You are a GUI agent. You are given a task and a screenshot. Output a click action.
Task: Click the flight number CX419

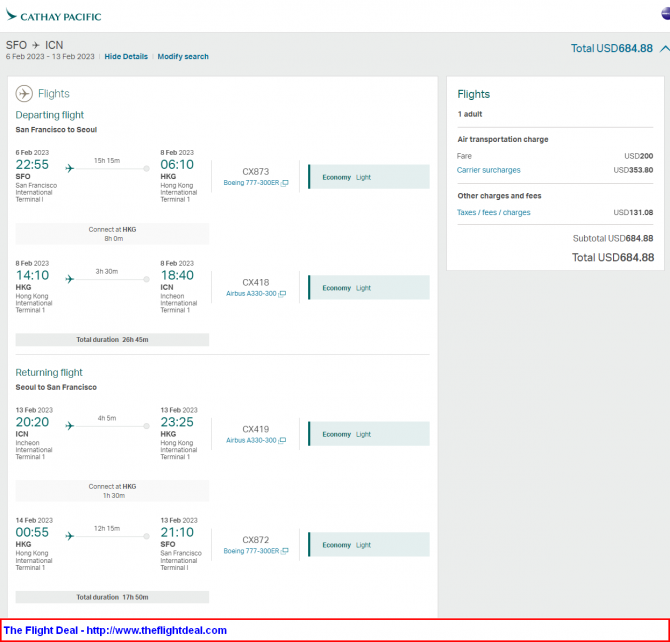coord(256,429)
